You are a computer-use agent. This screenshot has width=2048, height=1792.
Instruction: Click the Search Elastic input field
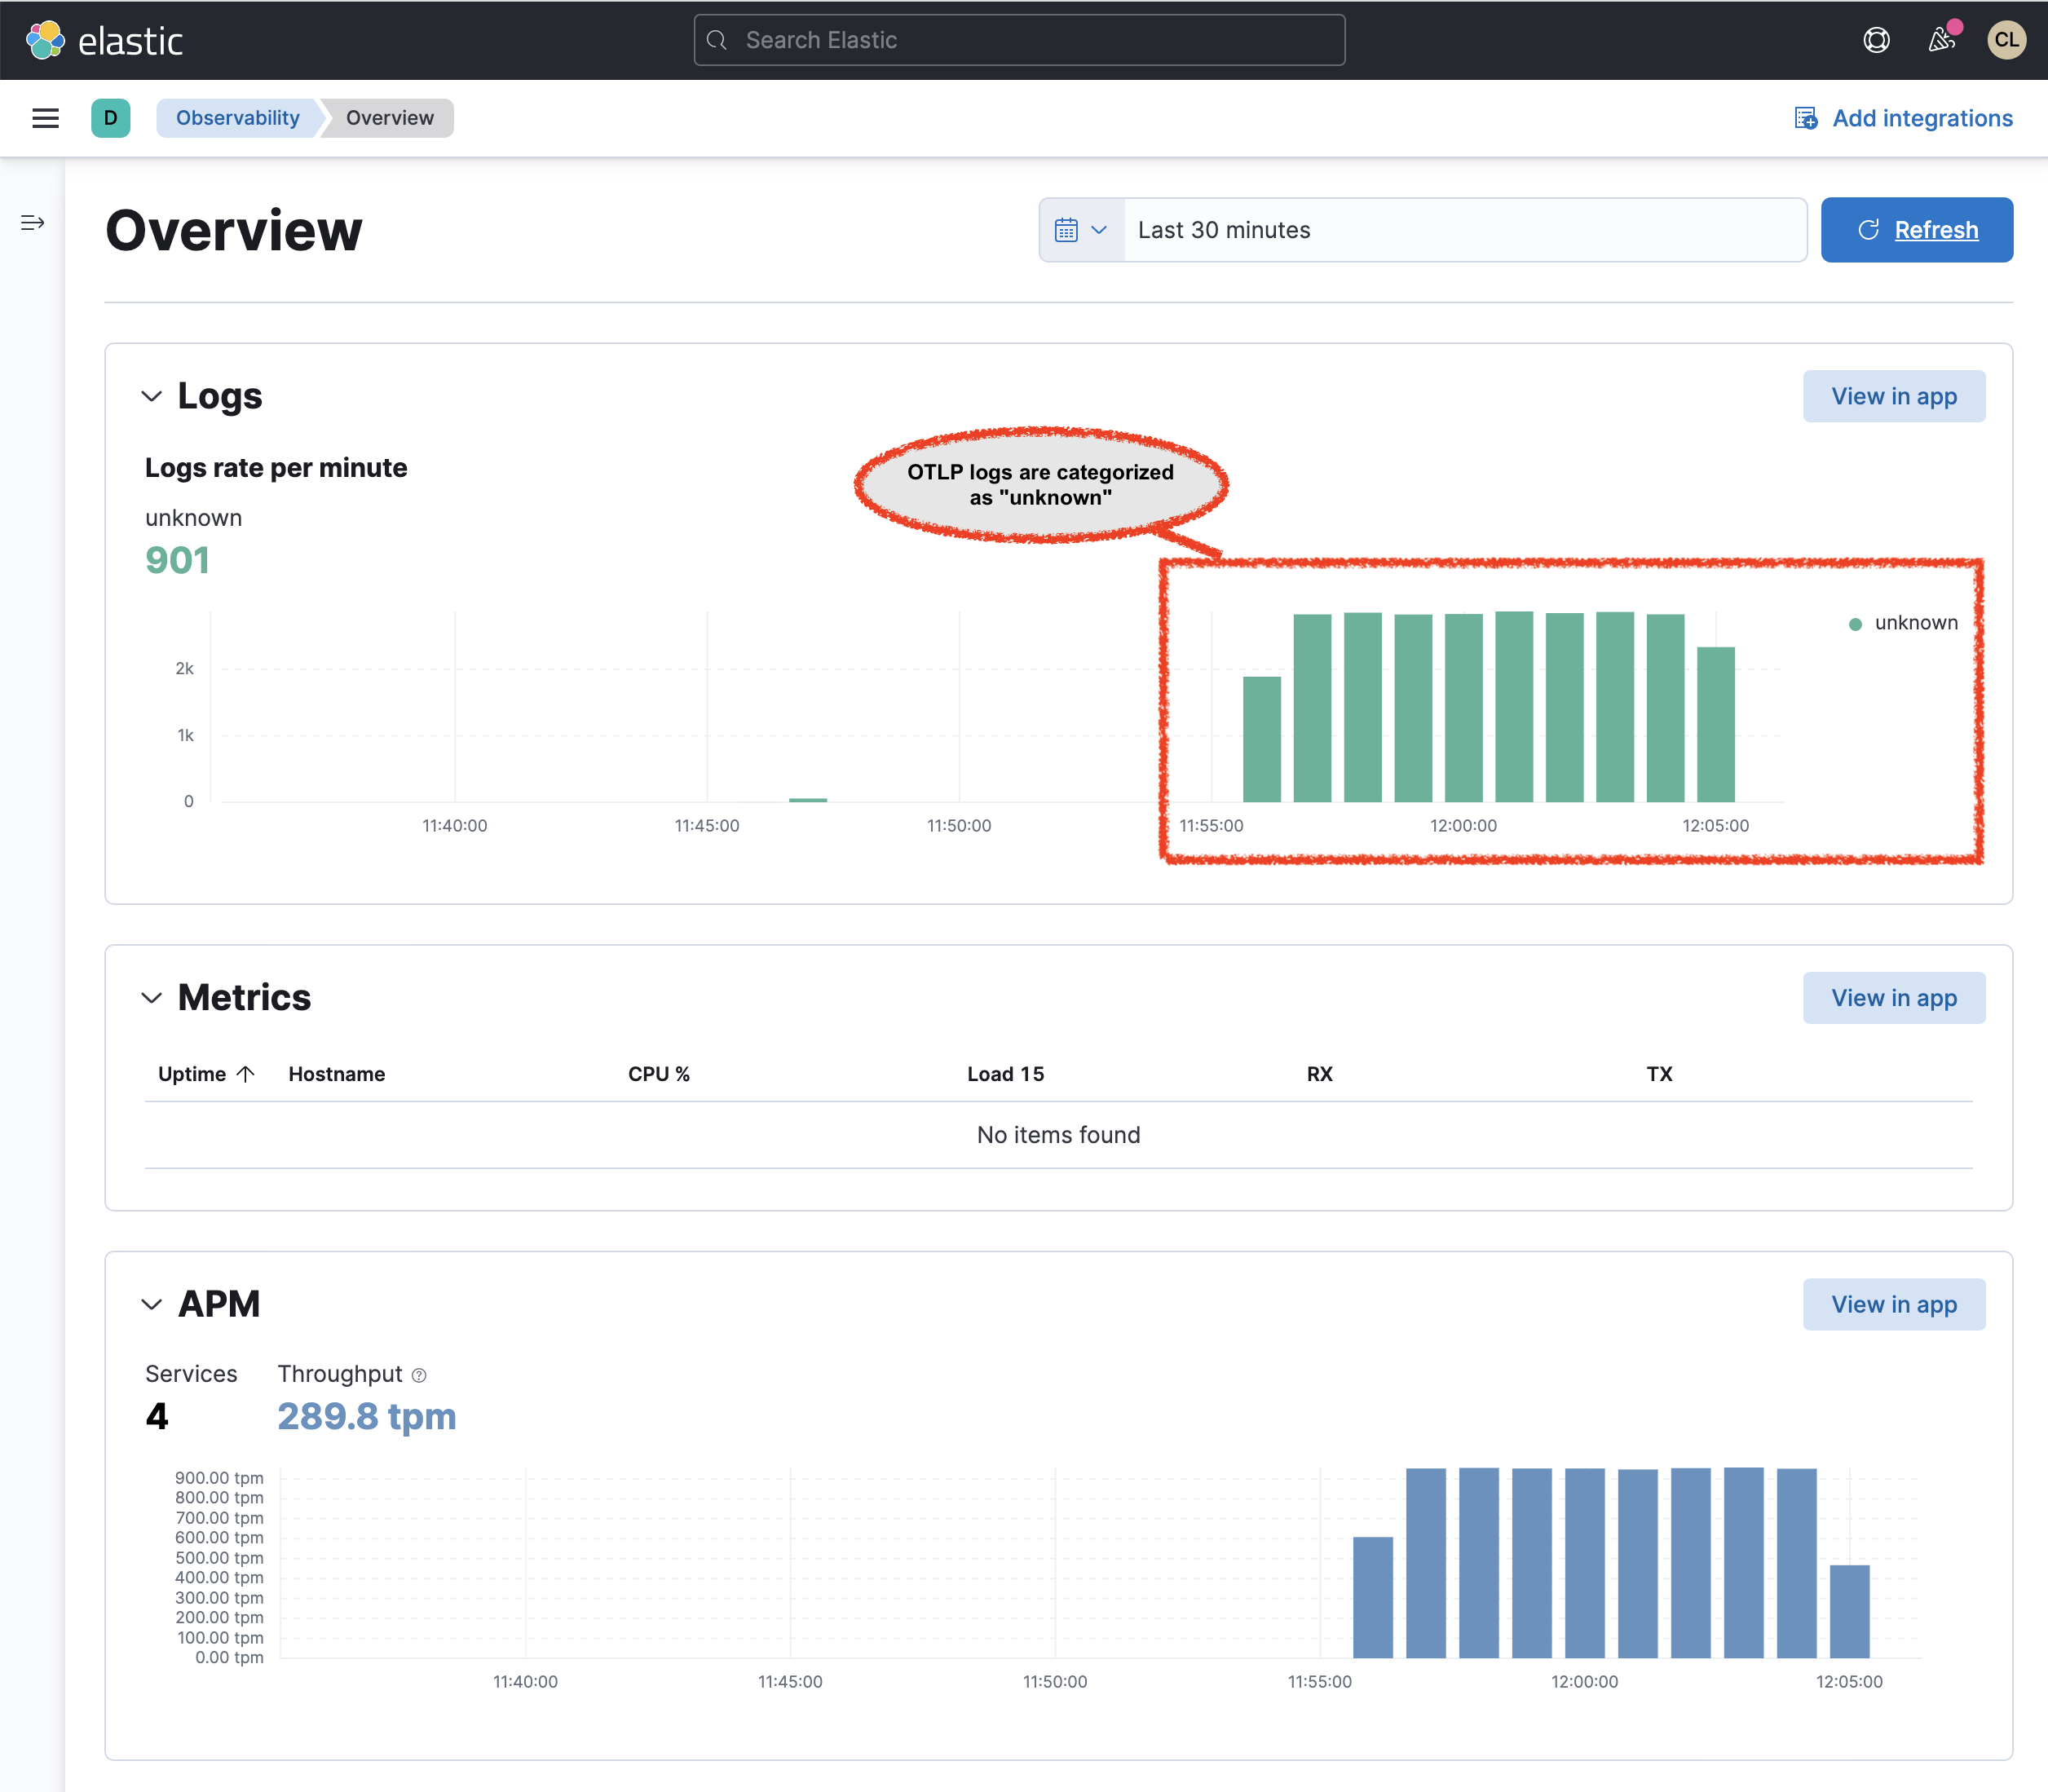[x=1018, y=40]
